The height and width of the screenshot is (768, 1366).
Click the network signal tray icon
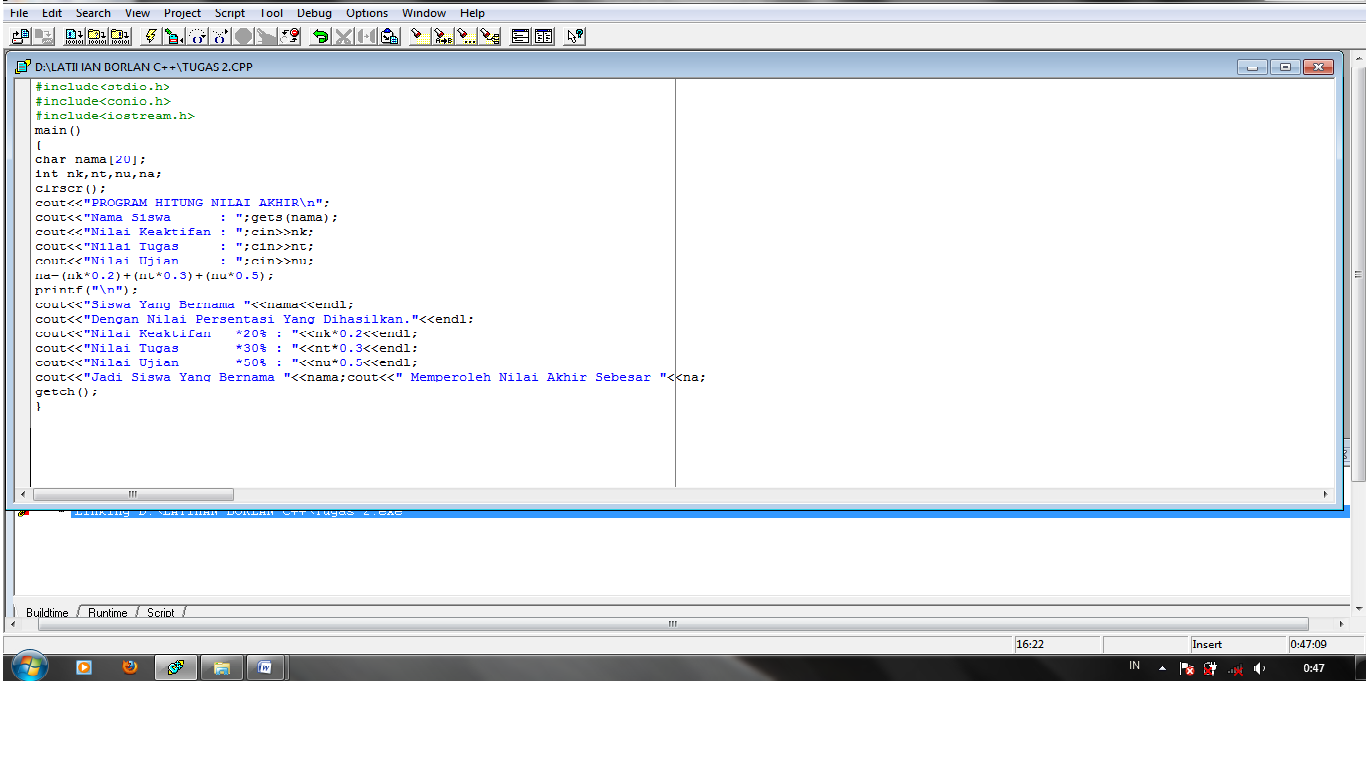[x=1236, y=669]
